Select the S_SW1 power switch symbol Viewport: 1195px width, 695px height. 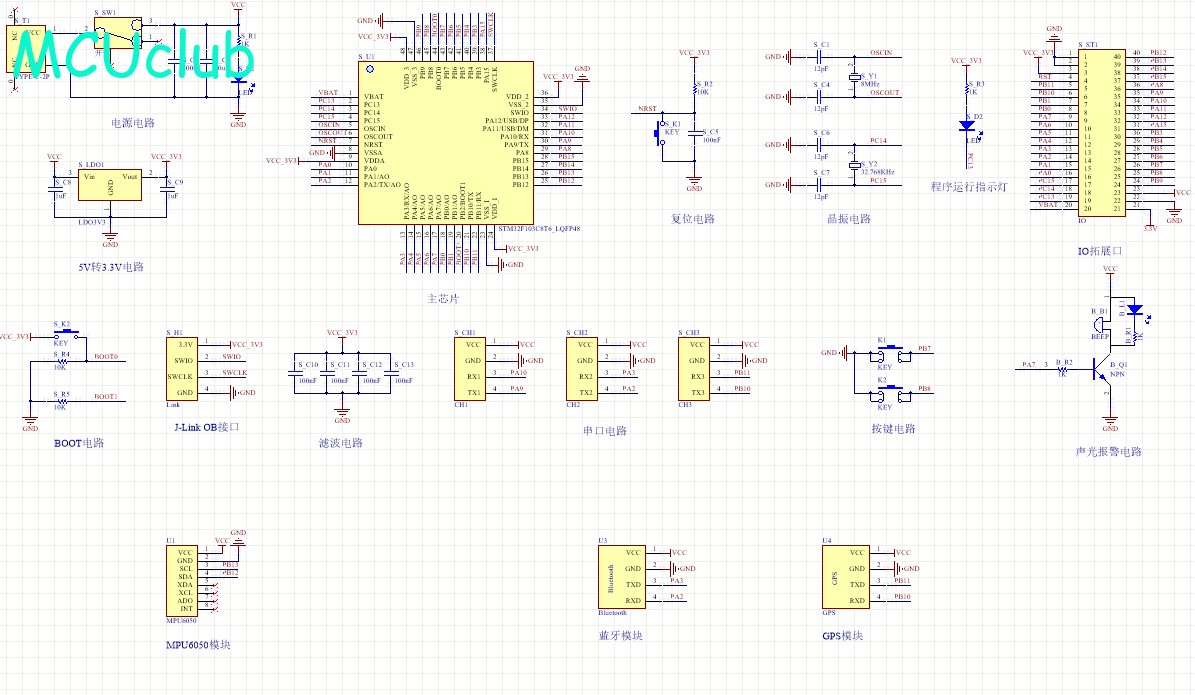click(117, 33)
